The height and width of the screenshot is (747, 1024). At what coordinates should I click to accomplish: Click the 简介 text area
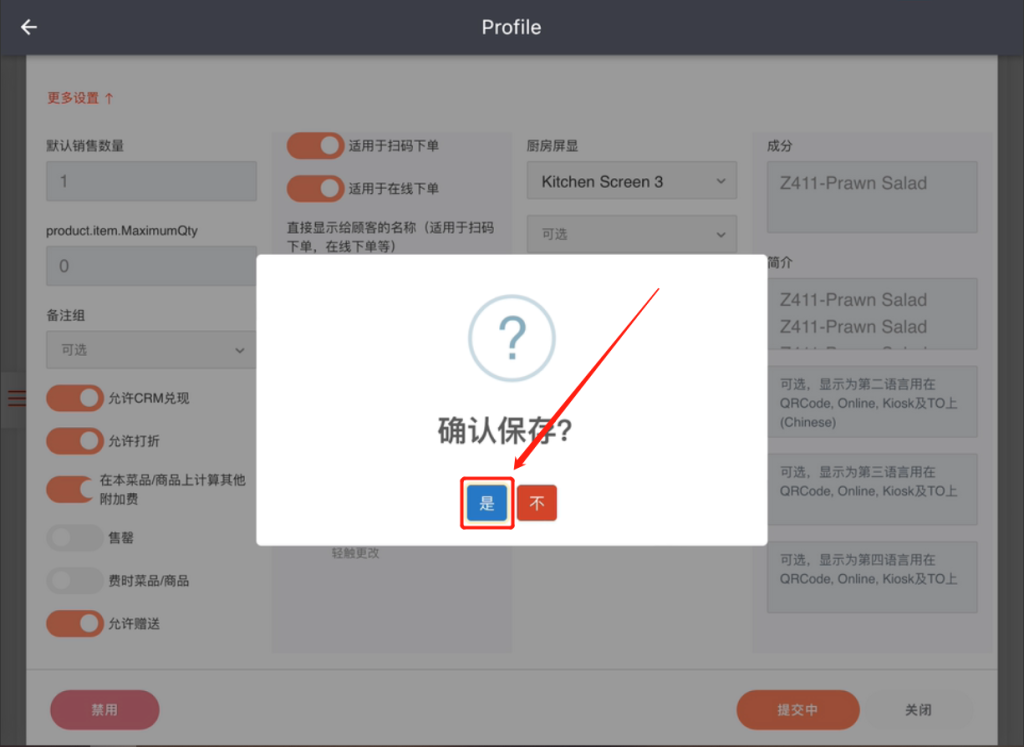(872, 314)
